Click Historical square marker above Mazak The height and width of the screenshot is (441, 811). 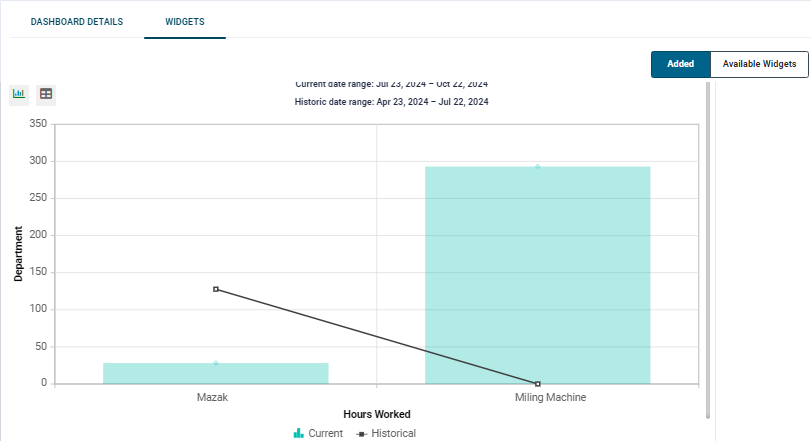(216, 289)
